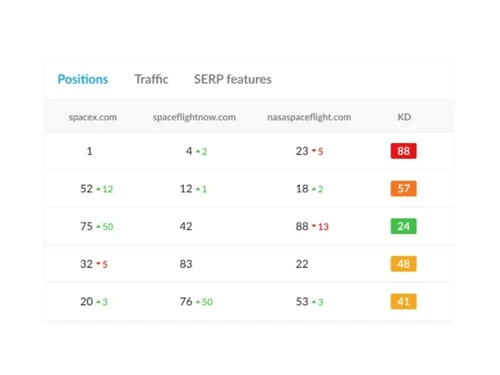Click the spaceflightnow.com column header
Image resolution: width=500 pixels, height=375 pixels.
pyautogui.click(x=194, y=117)
